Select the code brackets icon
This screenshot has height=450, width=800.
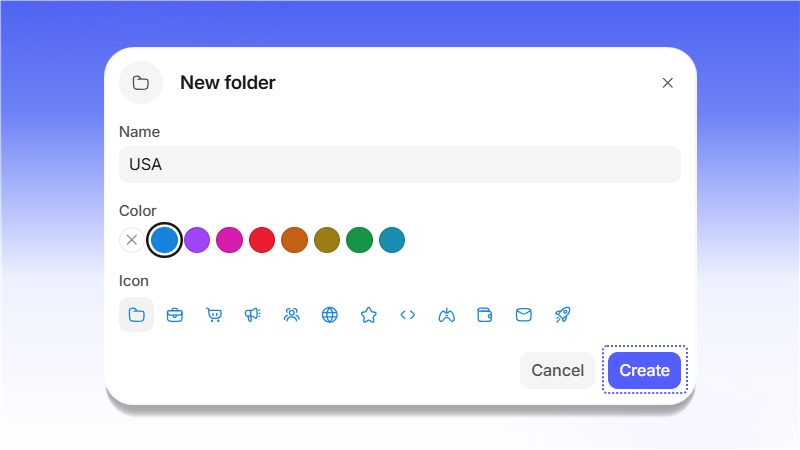tap(408, 315)
